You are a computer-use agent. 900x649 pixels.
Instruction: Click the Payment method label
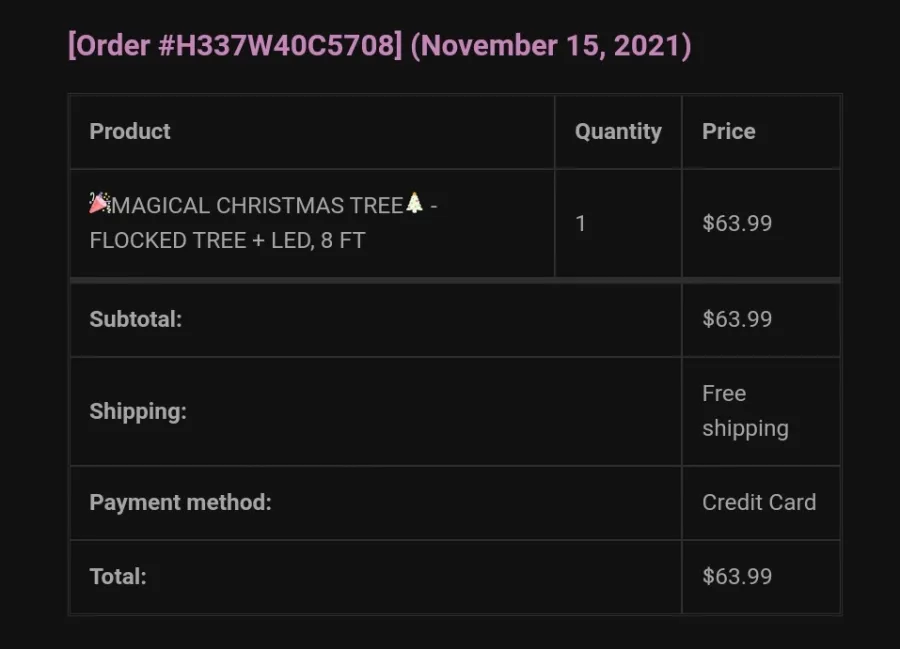pos(180,502)
